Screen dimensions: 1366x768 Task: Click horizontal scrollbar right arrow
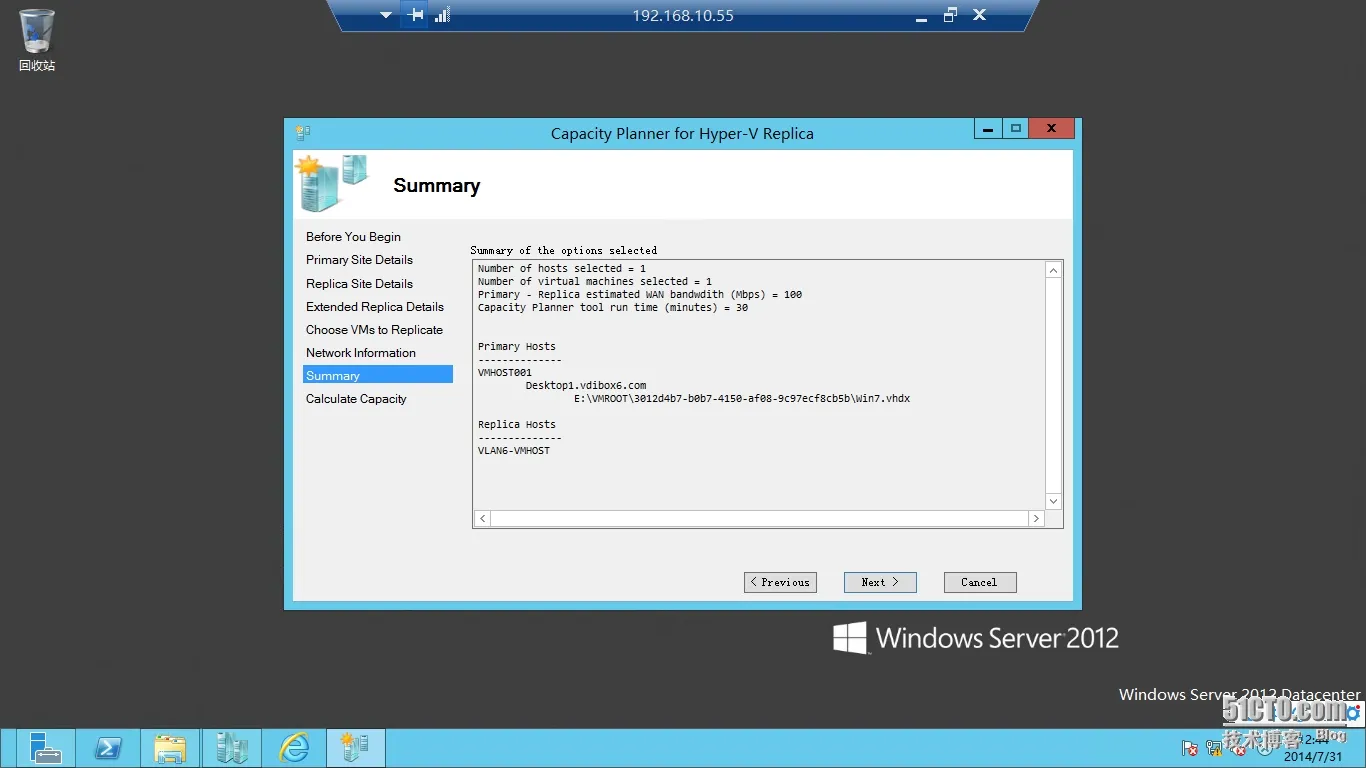[1036, 519]
